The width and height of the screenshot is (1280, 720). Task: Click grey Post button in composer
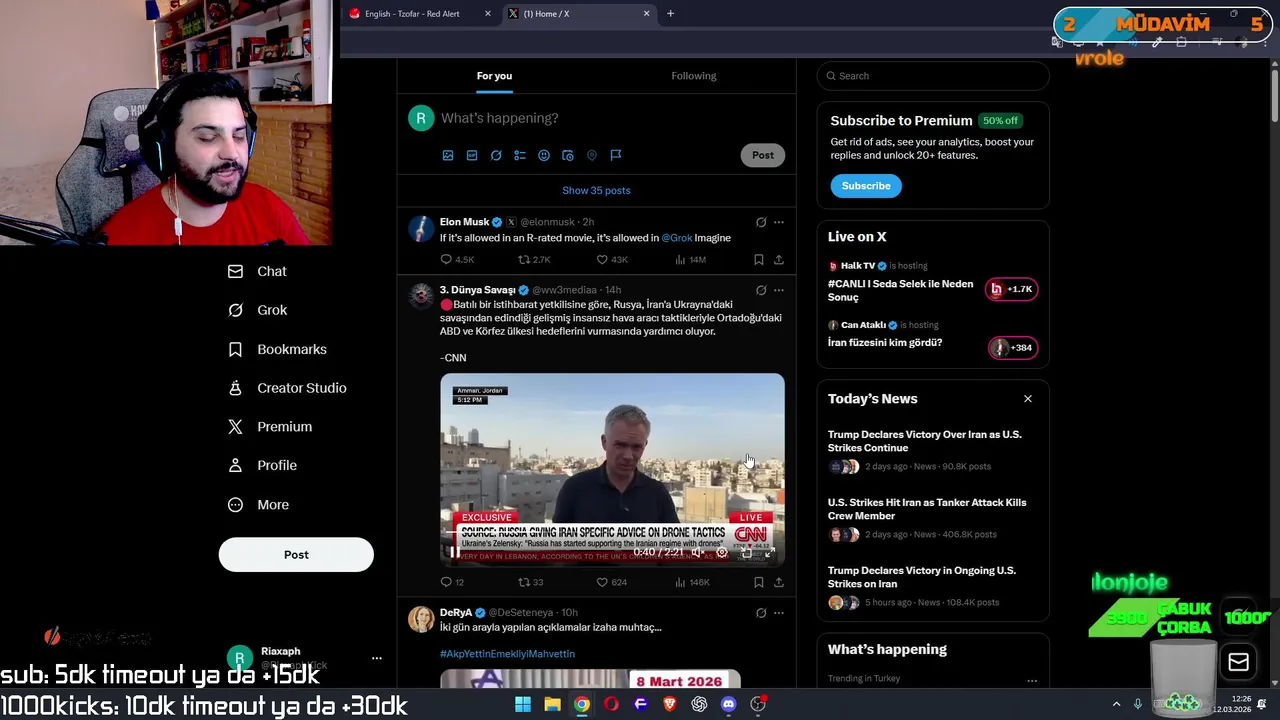(x=763, y=155)
